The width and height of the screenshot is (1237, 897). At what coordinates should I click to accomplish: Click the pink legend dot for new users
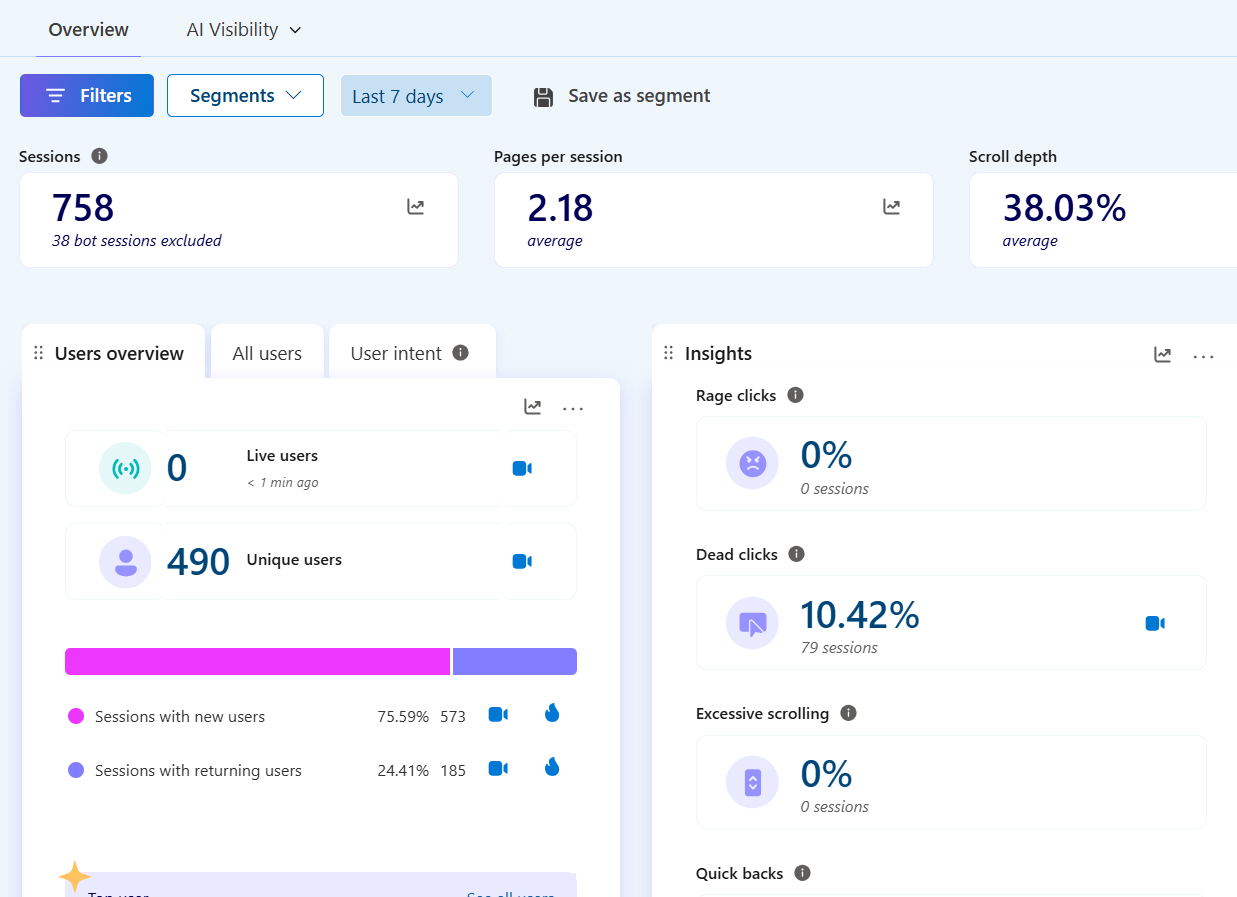[76, 716]
